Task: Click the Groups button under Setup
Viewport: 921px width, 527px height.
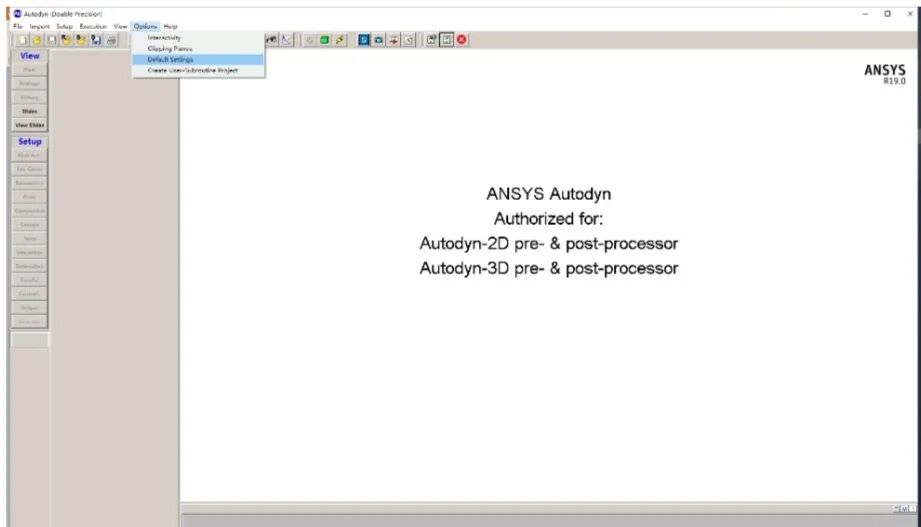Action: [x=29, y=224]
